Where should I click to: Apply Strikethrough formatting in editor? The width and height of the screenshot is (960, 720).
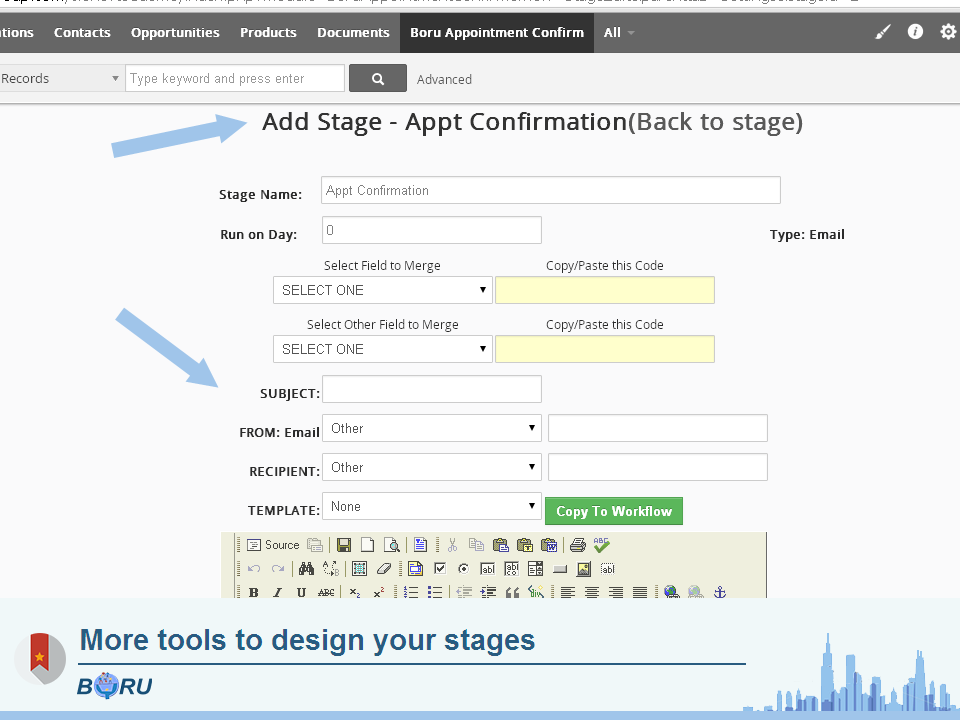click(x=326, y=592)
